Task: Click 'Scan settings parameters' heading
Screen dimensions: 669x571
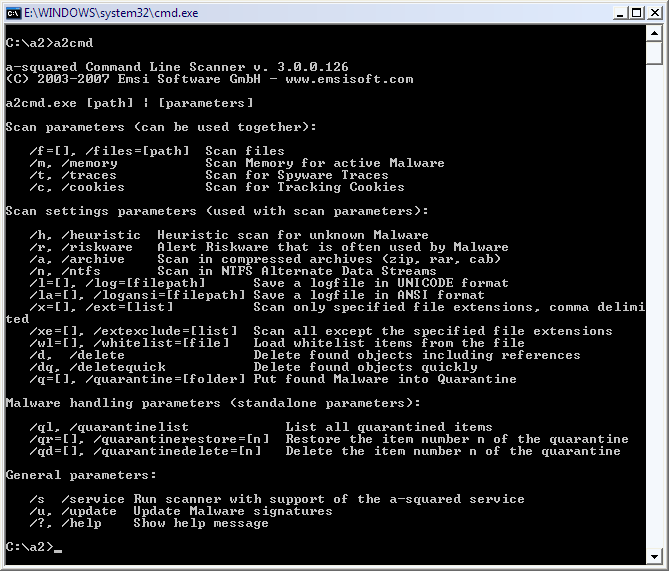Action: click(x=101, y=211)
